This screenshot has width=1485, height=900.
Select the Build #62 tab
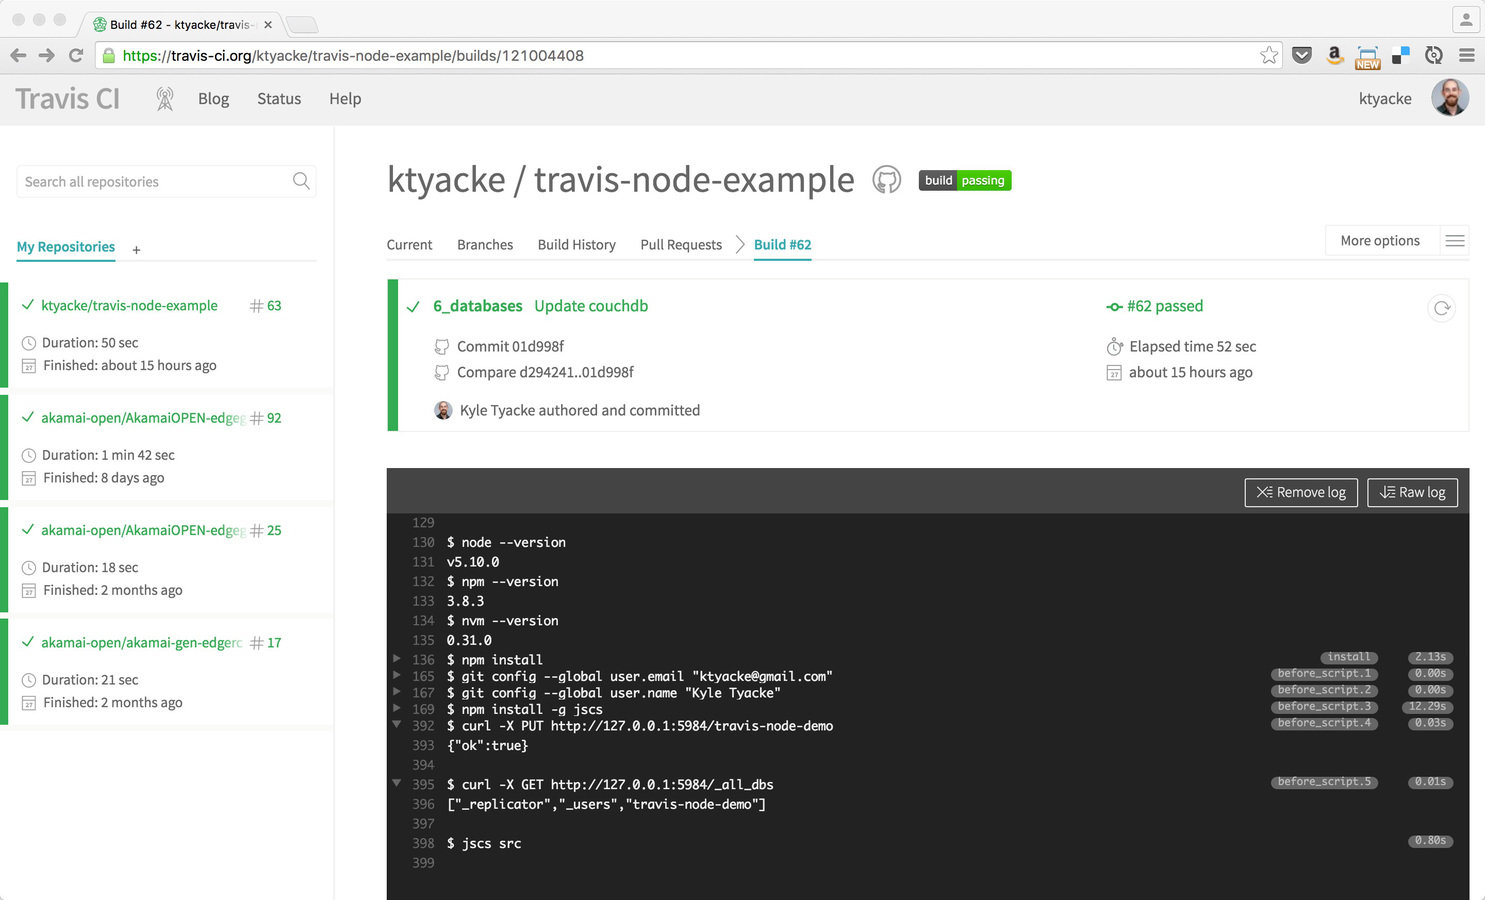[x=782, y=245]
